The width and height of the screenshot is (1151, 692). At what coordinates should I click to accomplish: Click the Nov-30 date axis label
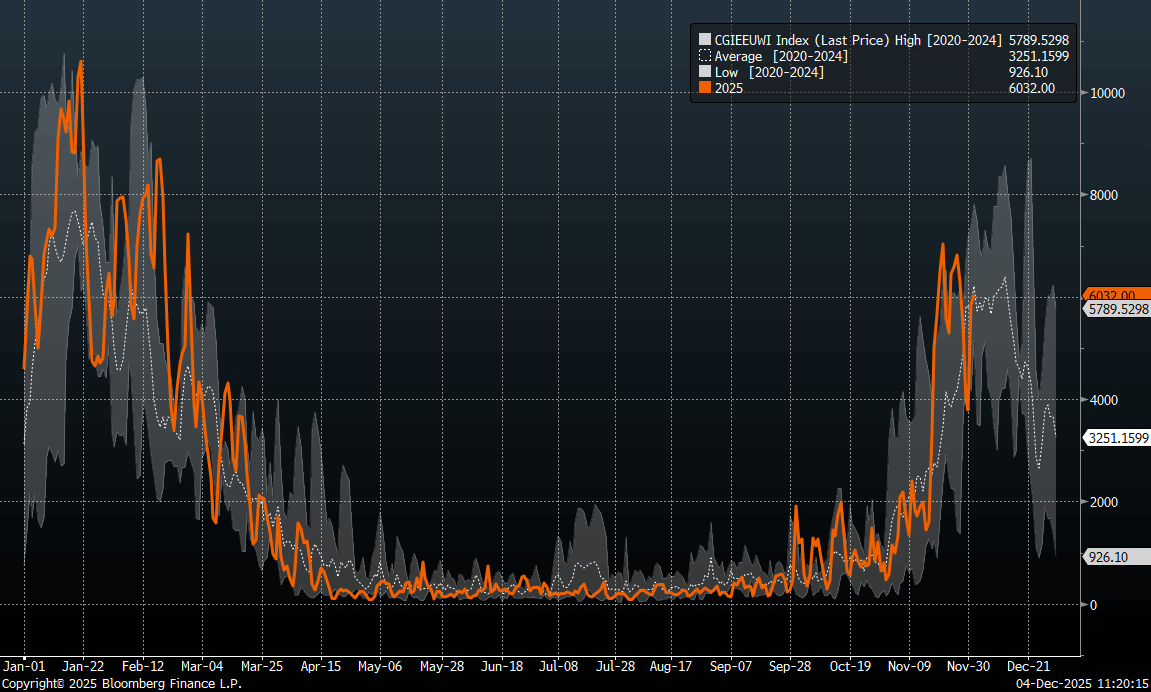[x=968, y=665]
